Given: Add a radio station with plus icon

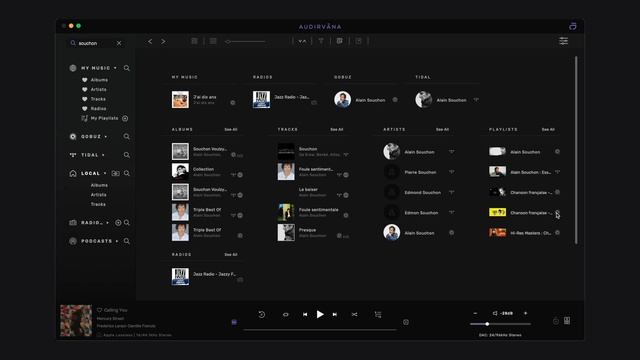Looking at the screenshot, I should [118, 223].
